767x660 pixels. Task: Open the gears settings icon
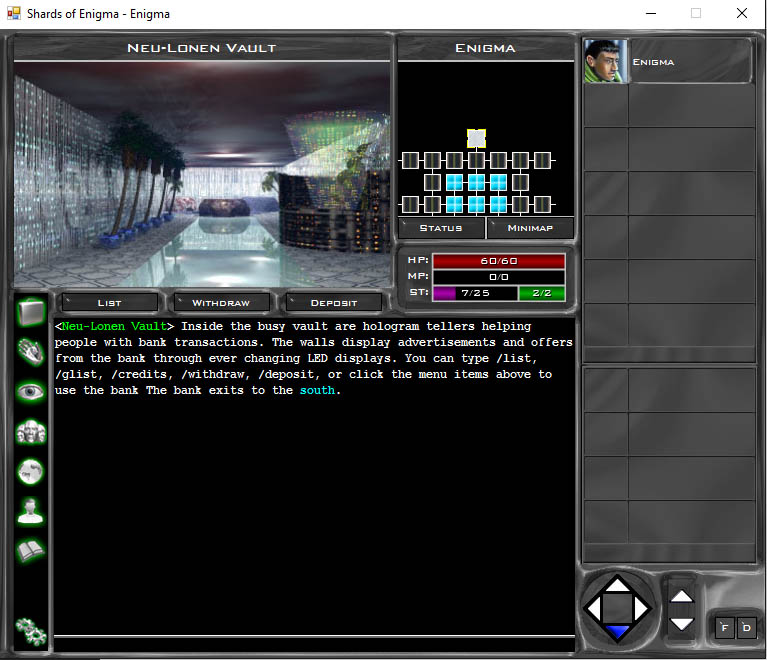coord(31,630)
